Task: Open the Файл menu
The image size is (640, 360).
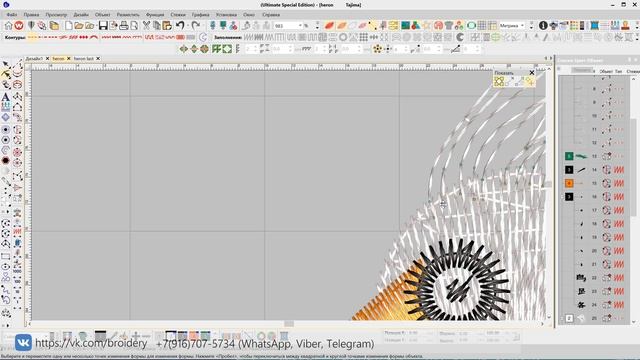Action: point(11,15)
